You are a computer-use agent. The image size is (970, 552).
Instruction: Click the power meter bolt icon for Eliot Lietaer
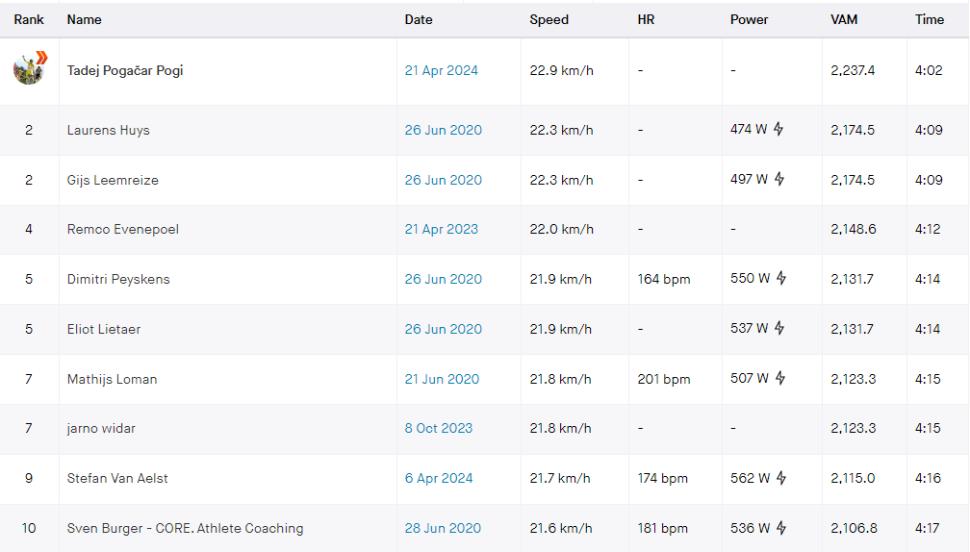coord(779,328)
